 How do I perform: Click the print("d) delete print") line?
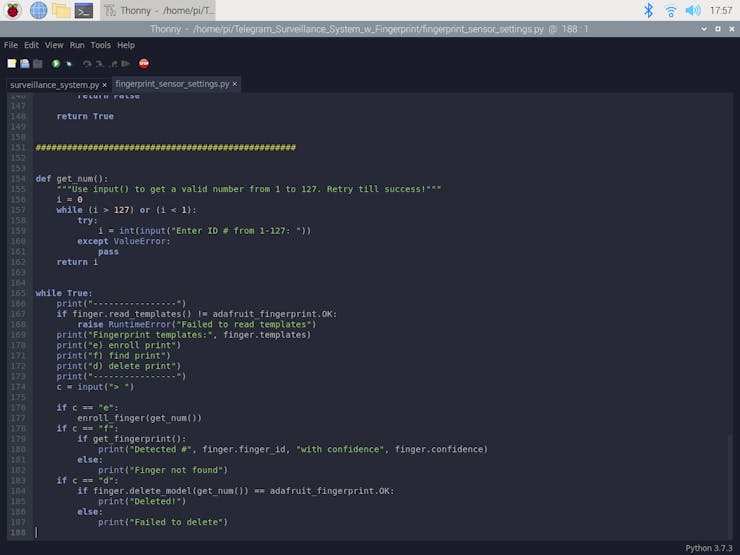(x=118, y=366)
